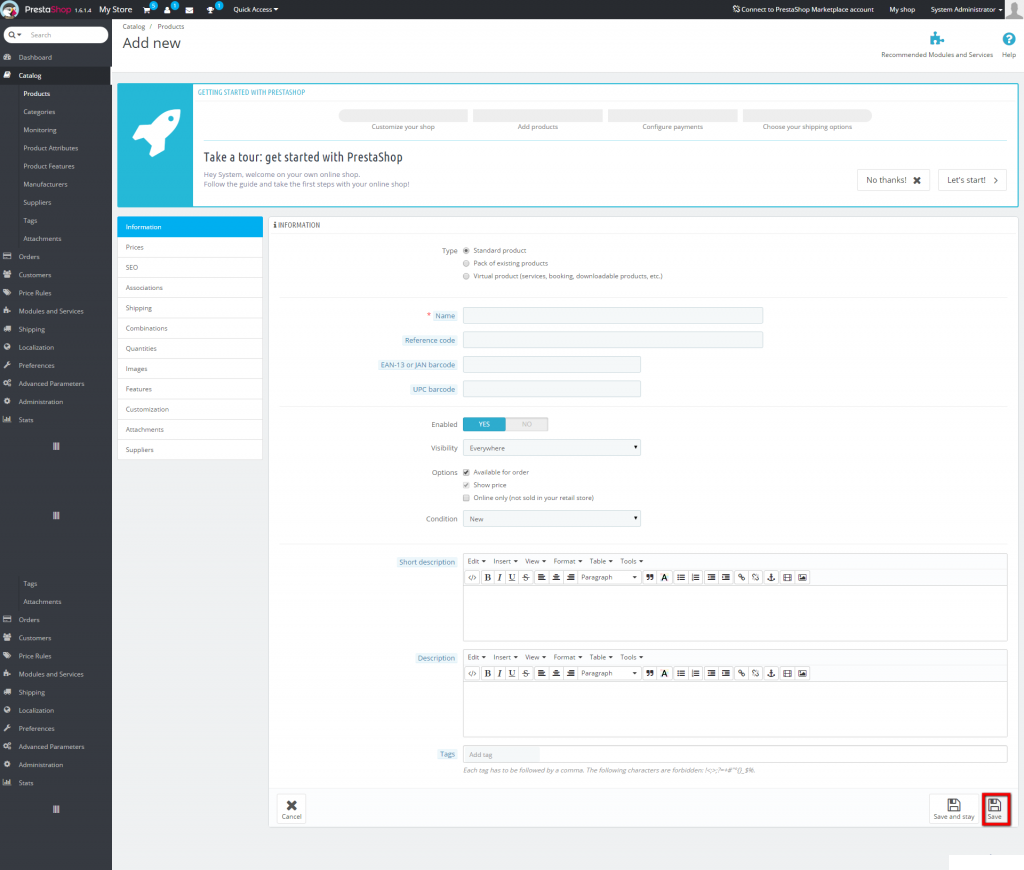
Task: Toggle Available for order checkbox
Action: 466,472
